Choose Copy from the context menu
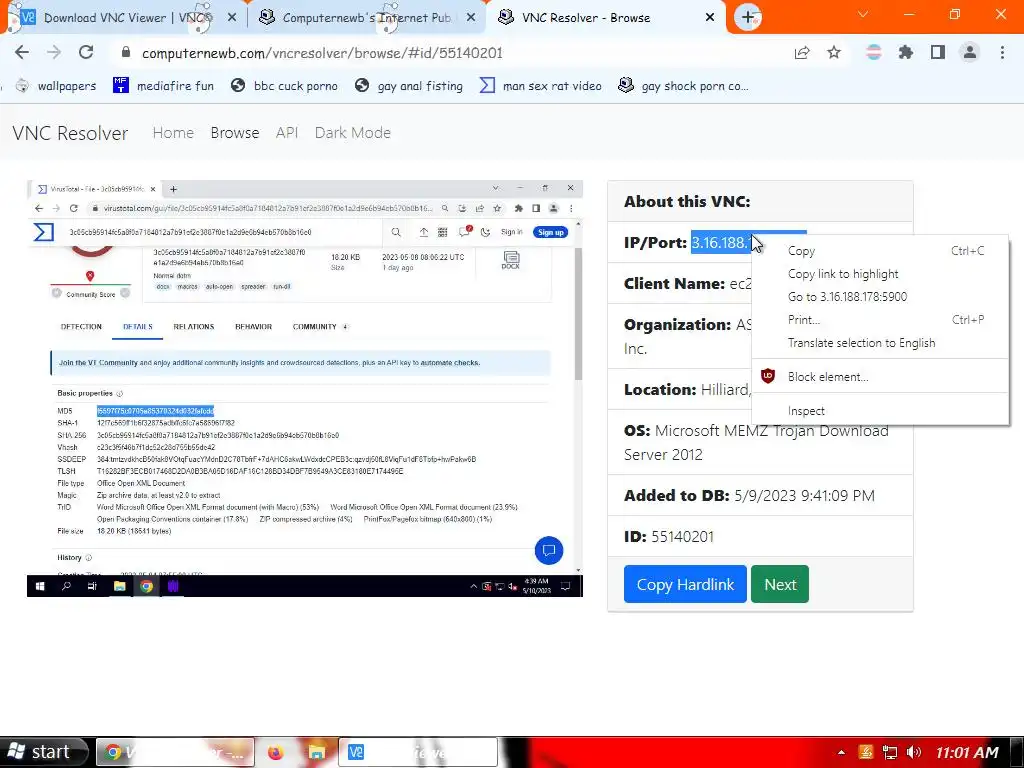Image resolution: width=1024 pixels, height=768 pixels. point(880,251)
